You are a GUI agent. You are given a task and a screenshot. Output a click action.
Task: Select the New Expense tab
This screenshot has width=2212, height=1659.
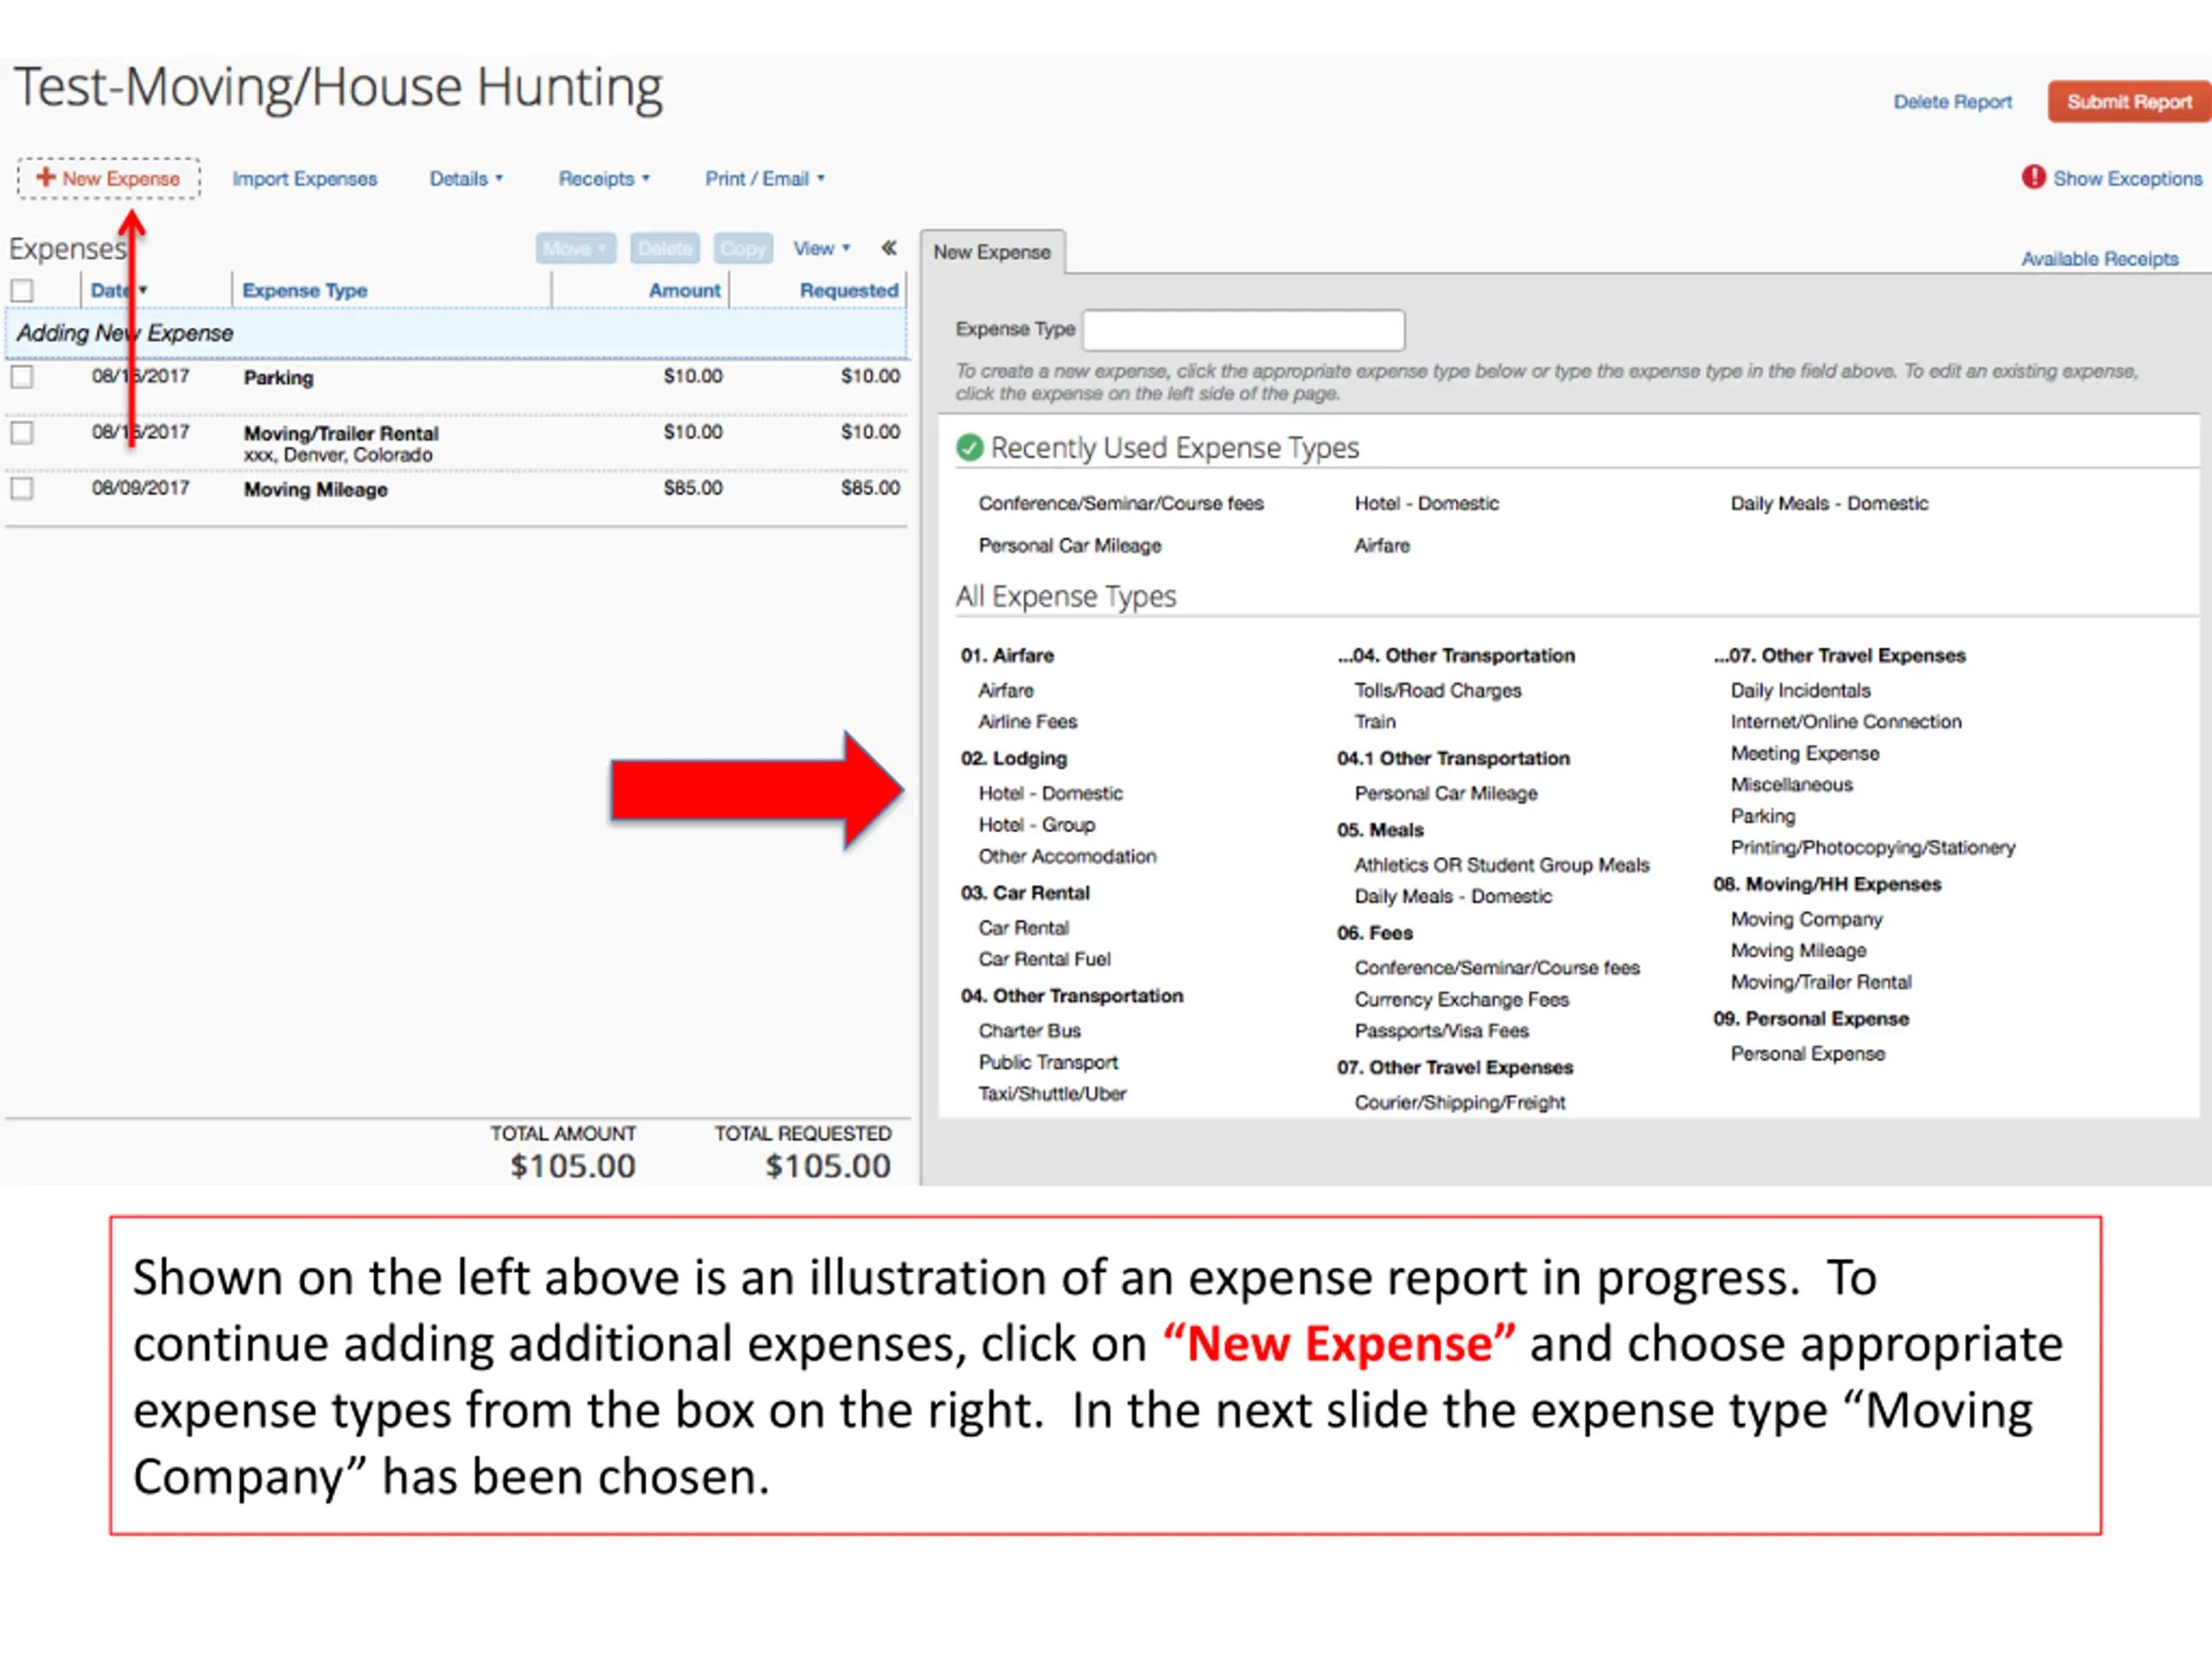click(991, 252)
